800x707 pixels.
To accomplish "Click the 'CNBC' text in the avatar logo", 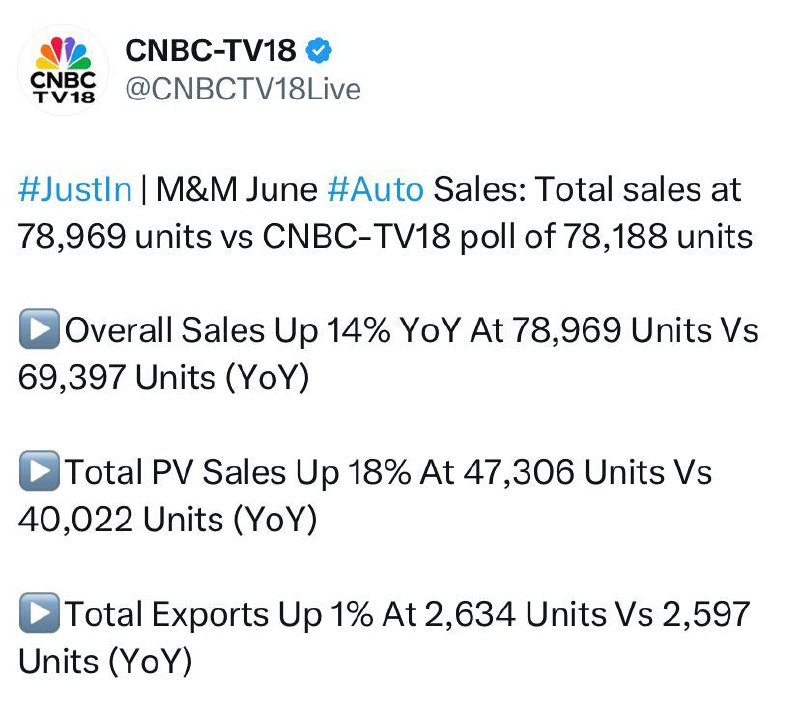I will tap(63, 80).
